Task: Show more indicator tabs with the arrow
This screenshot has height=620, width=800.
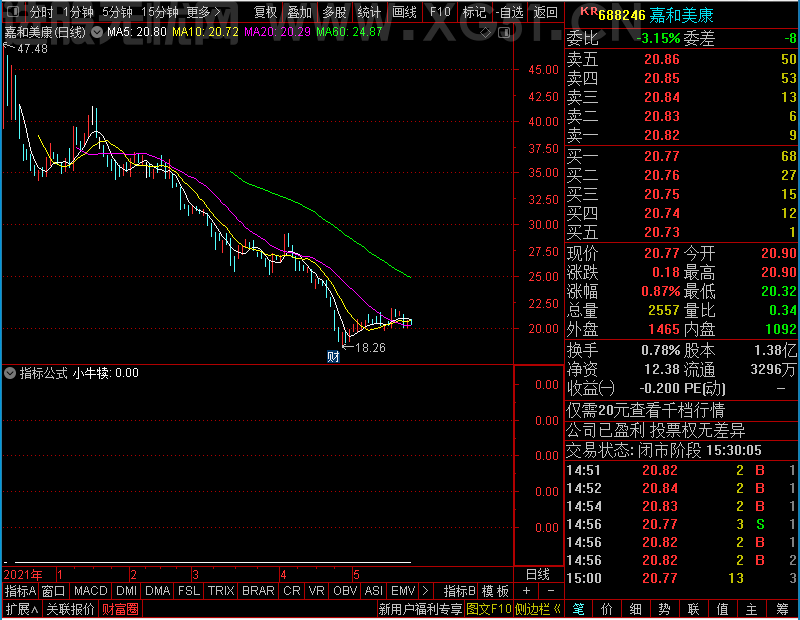Action: pyautogui.click(x=426, y=591)
